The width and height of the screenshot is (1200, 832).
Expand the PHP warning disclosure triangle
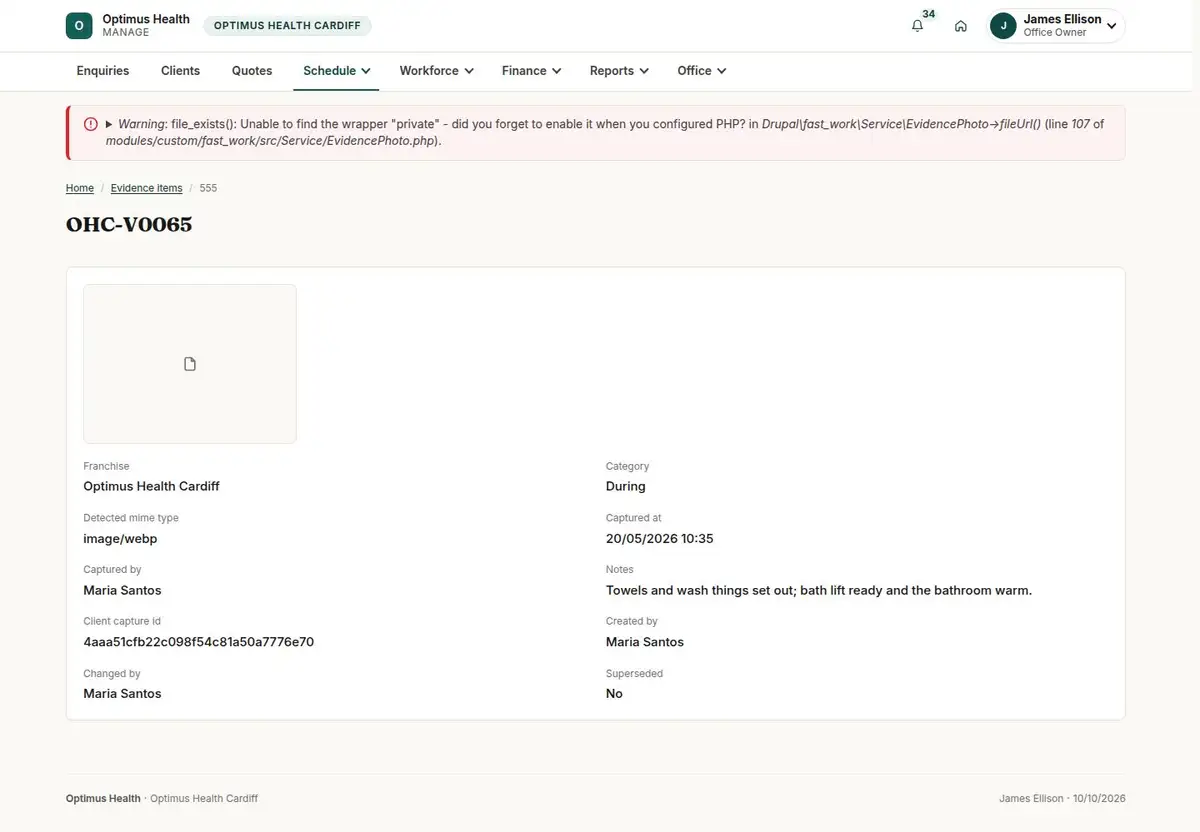[109, 124]
